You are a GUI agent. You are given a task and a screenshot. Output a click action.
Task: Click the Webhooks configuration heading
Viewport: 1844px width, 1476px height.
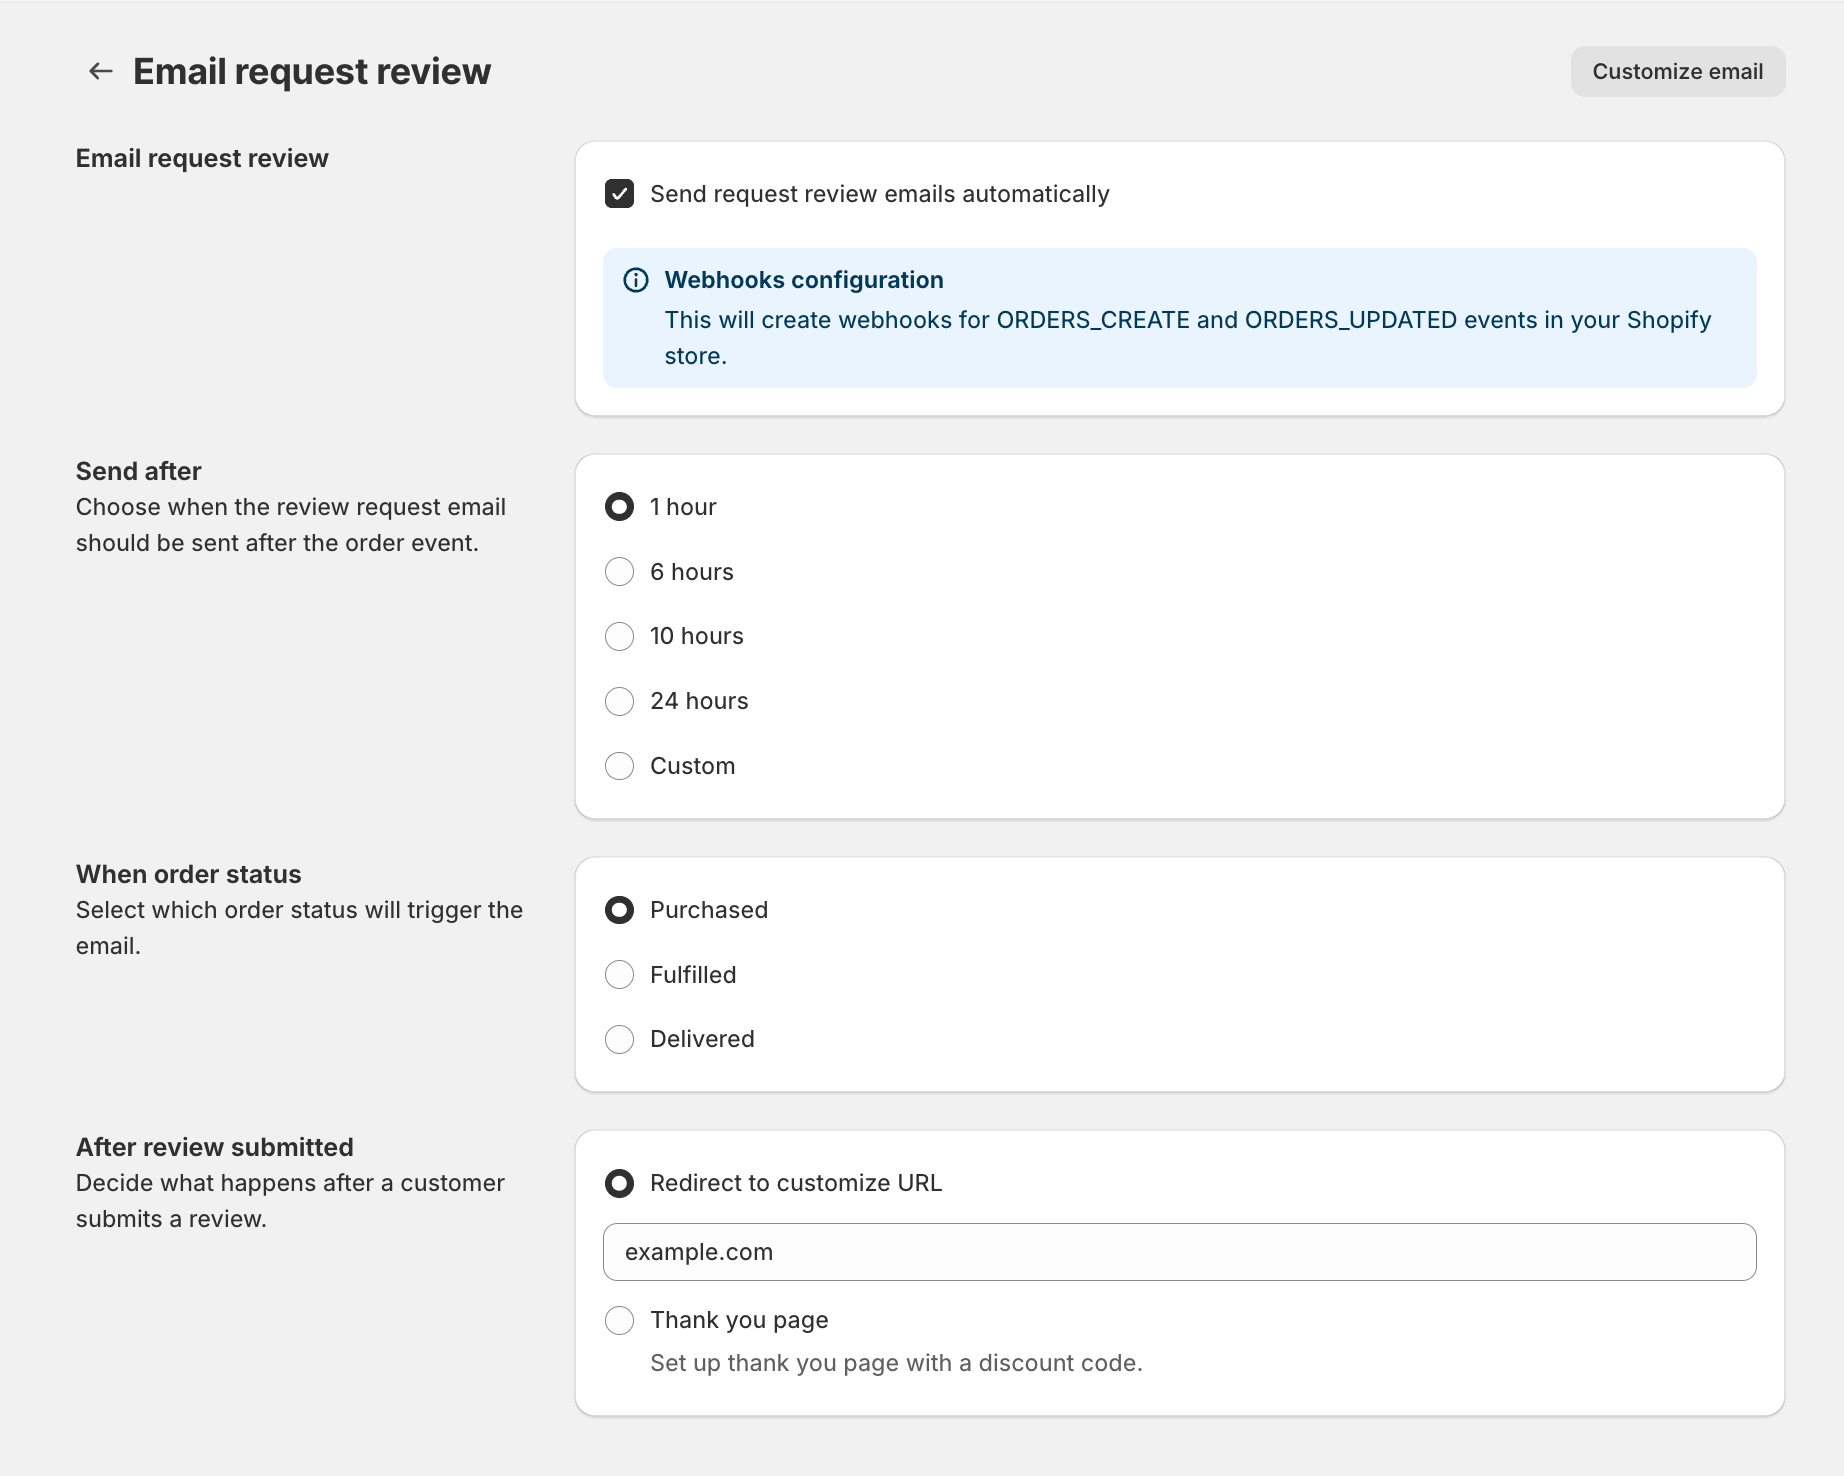tap(804, 280)
